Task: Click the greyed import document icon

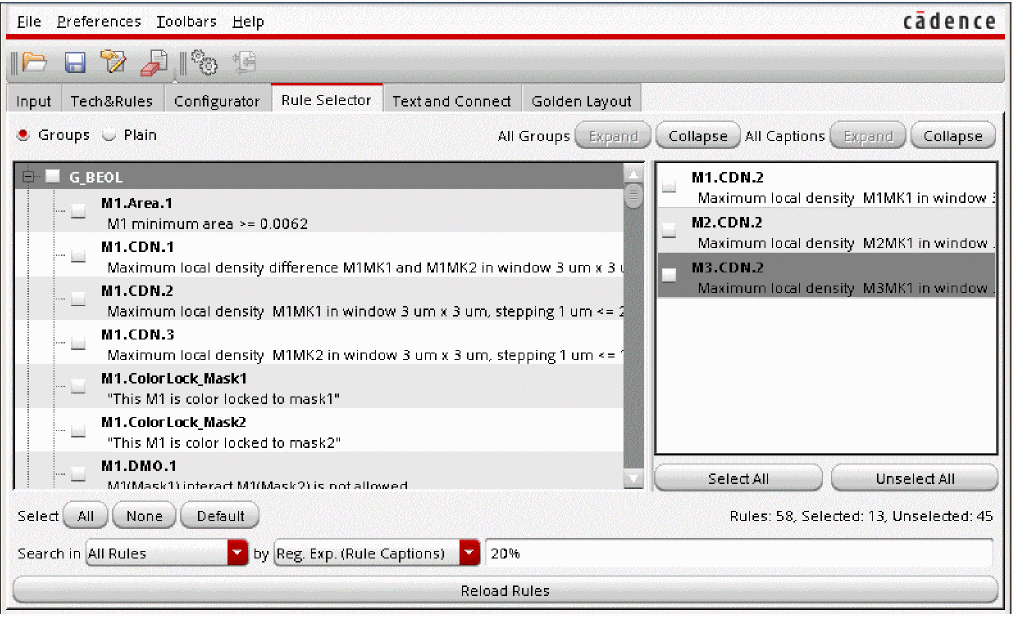Action: pyautogui.click(x=245, y=62)
